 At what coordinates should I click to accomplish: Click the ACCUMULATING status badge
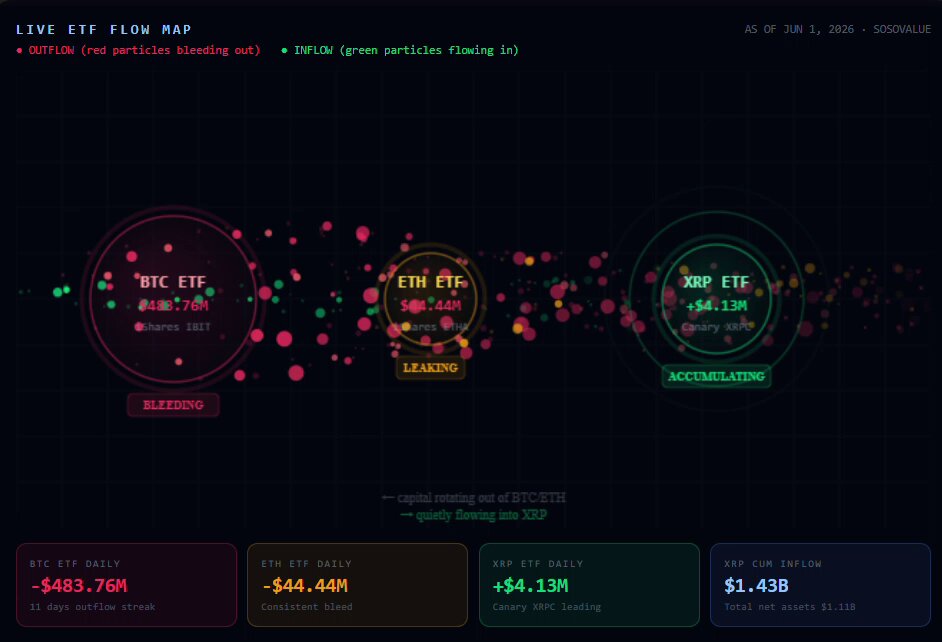click(716, 377)
